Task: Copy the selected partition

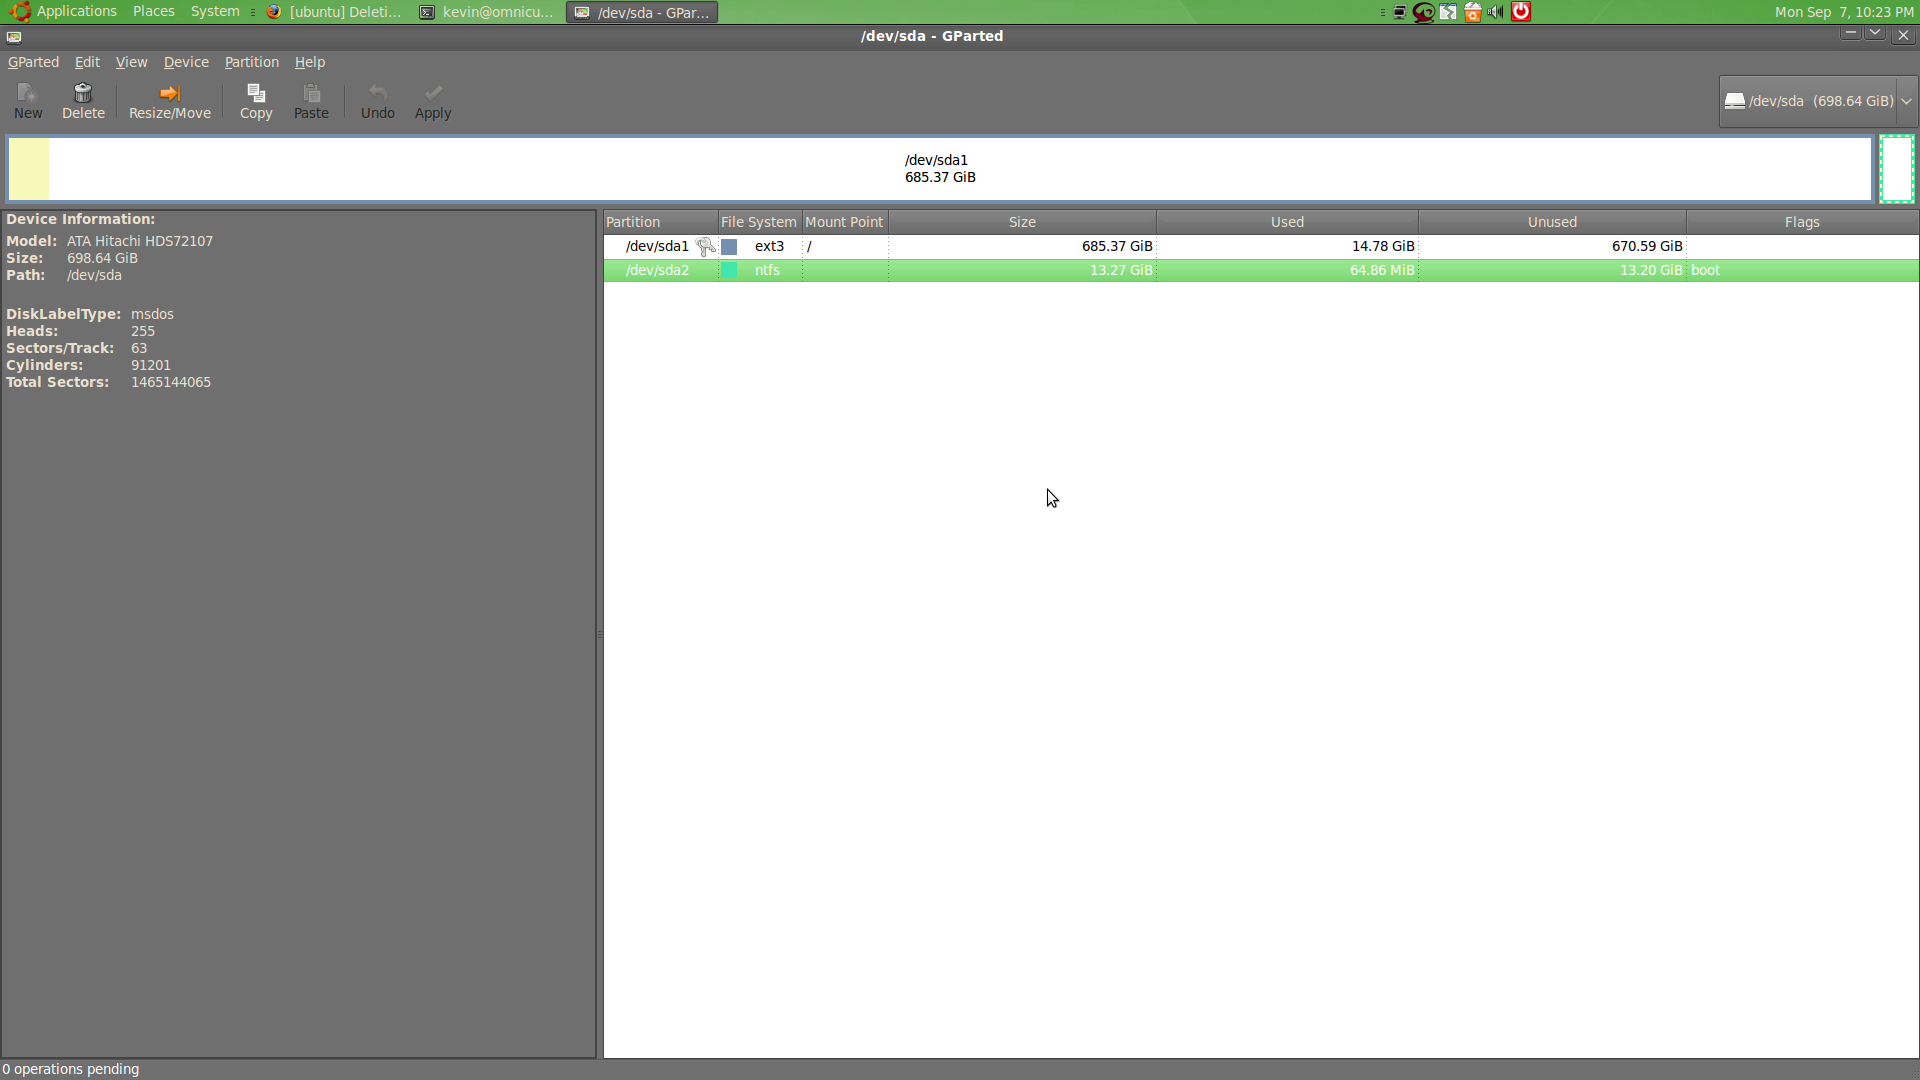Action: (x=255, y=100)
